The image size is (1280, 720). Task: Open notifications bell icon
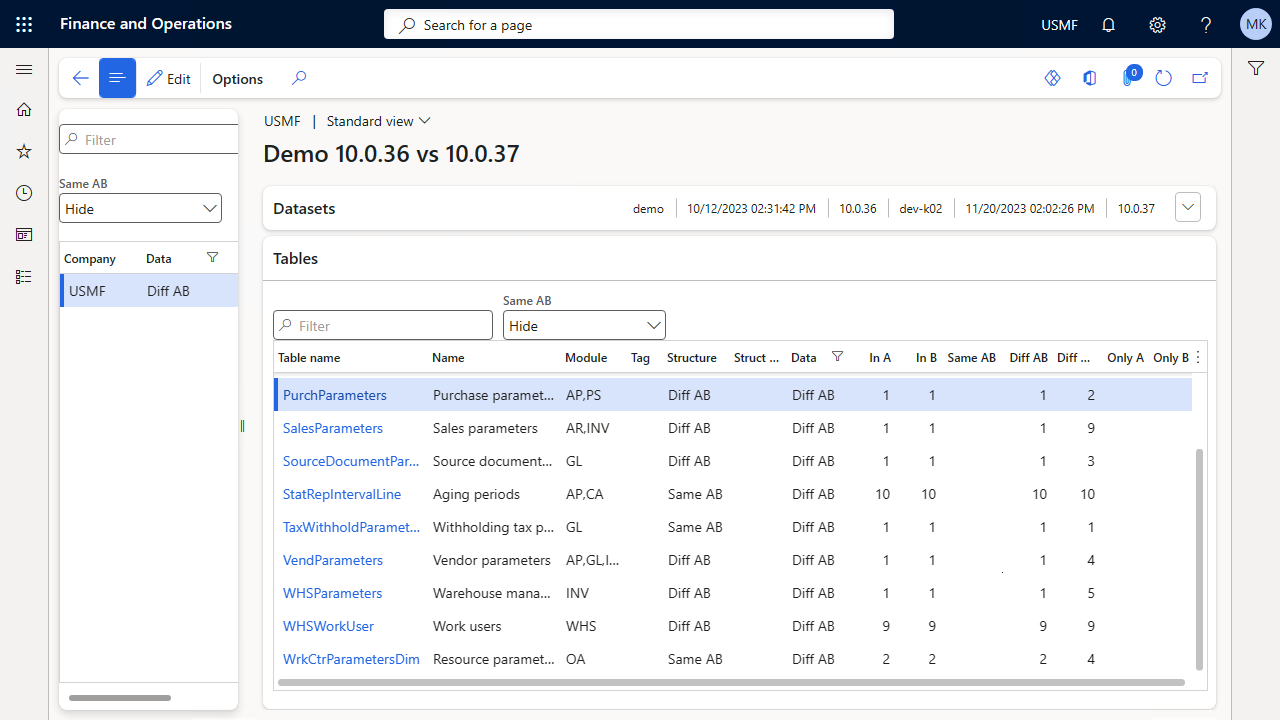click(x=1108, y=25)
